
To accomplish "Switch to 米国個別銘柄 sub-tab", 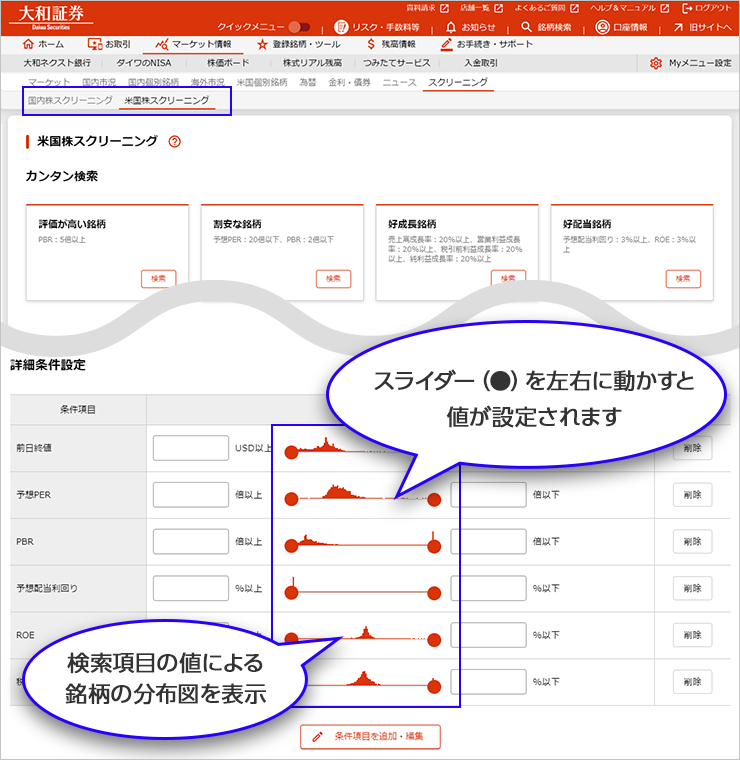I will tap(262, 82).
